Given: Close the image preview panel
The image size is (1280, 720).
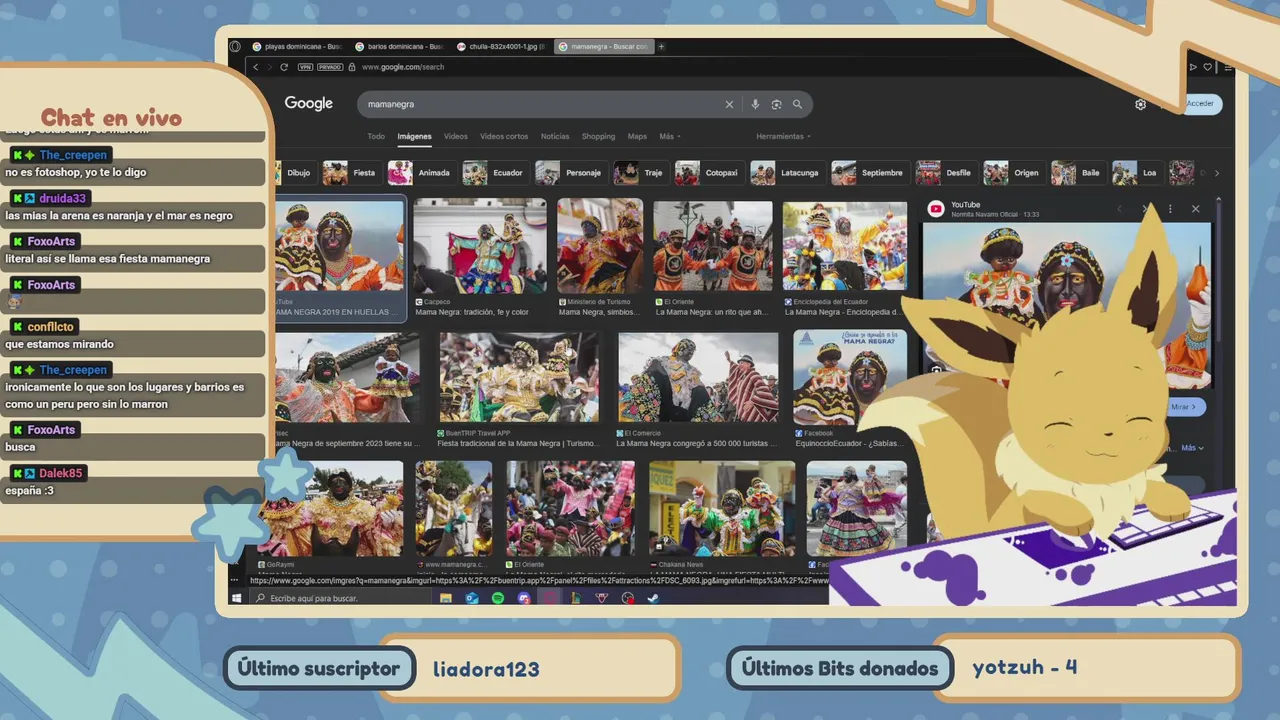Looking at the screenshot, I should (x=1195, y=209).
